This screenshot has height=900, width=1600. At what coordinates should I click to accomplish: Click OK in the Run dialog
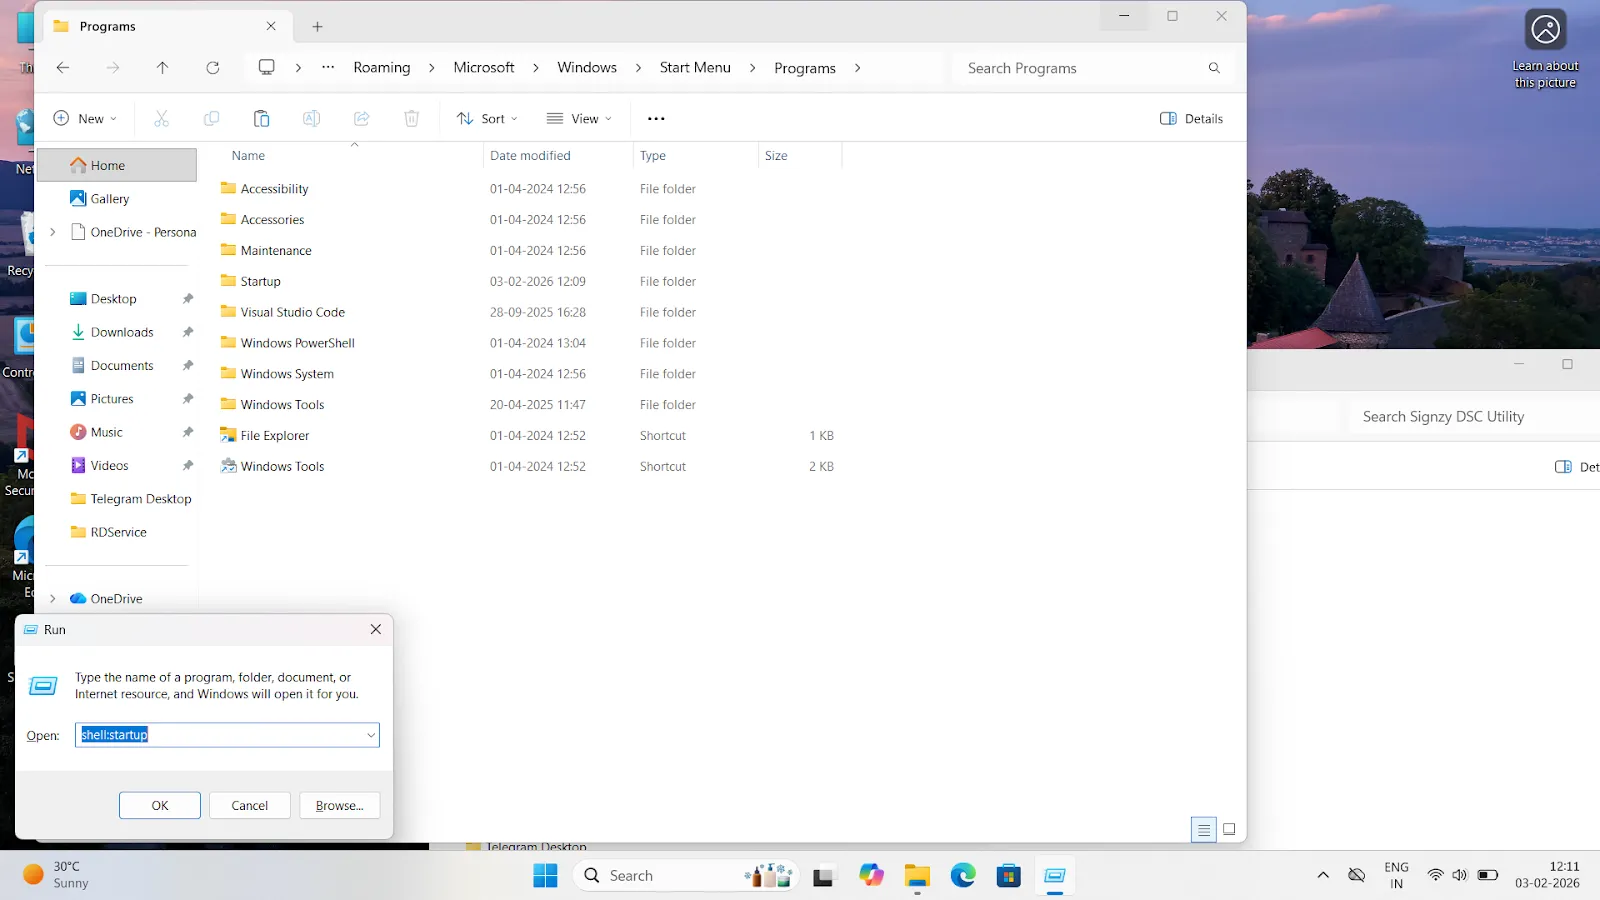point(160,806)
